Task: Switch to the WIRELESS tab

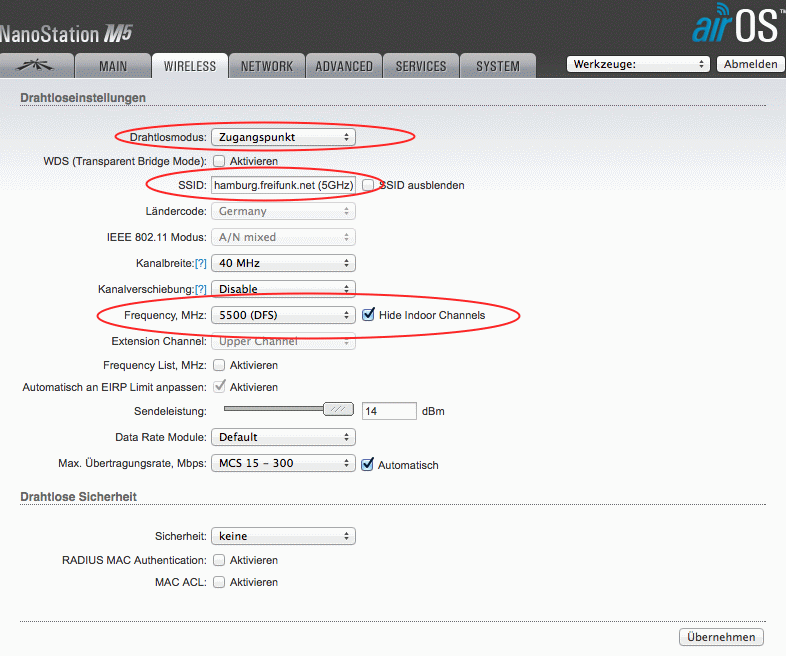Action: [x=190, y=66]
